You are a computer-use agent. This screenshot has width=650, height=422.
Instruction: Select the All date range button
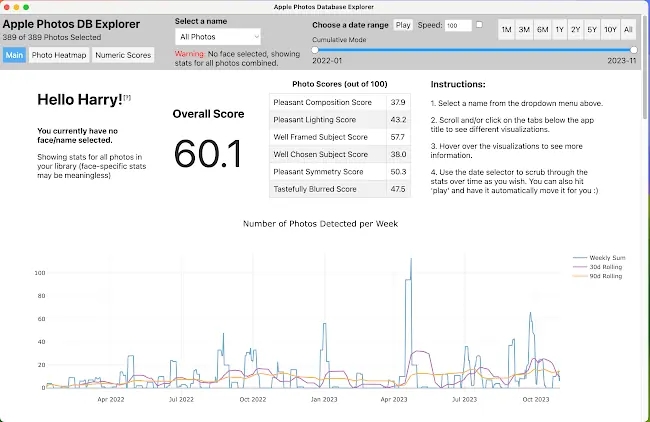[x=628, y=30]
